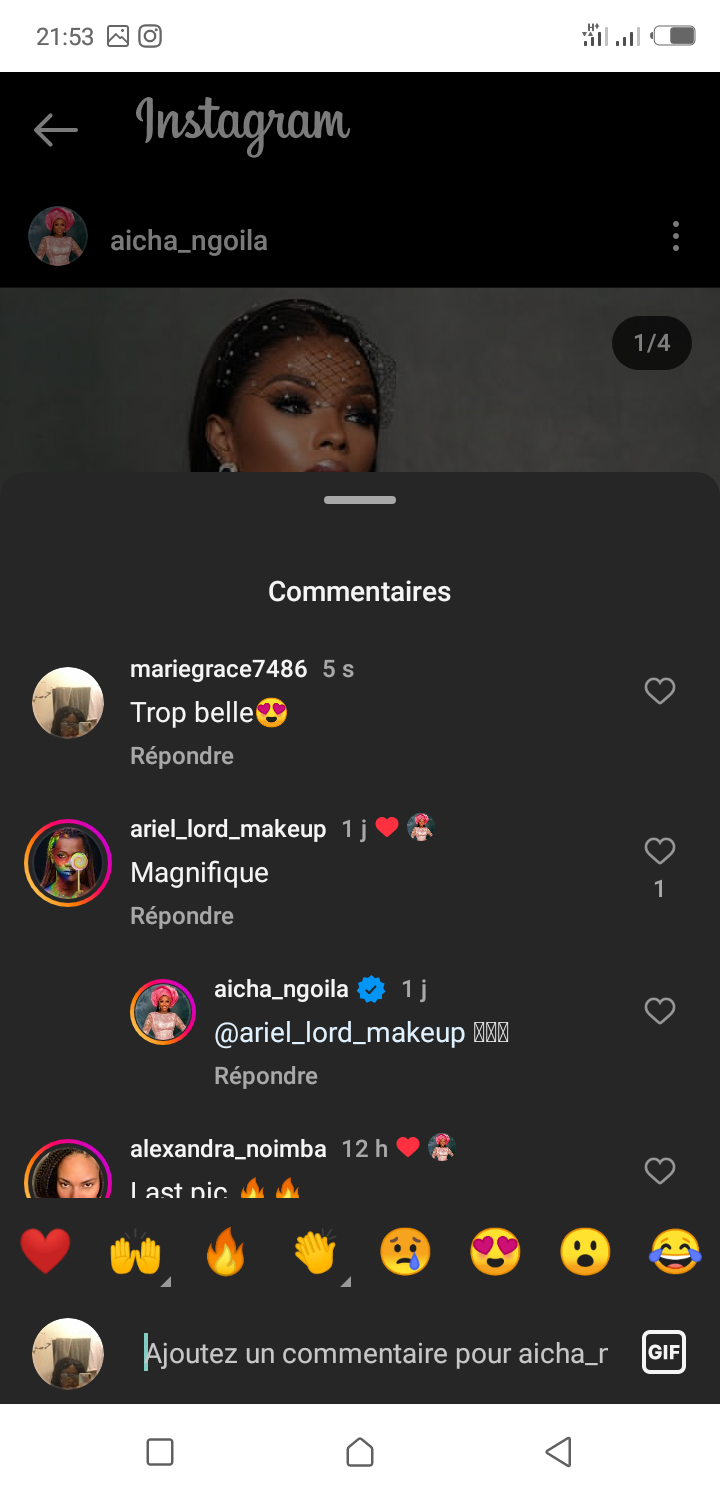Like mariegrace7486's comment with heart
The height and width of the screenshot is (1500, 720).
(x=659, y=691)
